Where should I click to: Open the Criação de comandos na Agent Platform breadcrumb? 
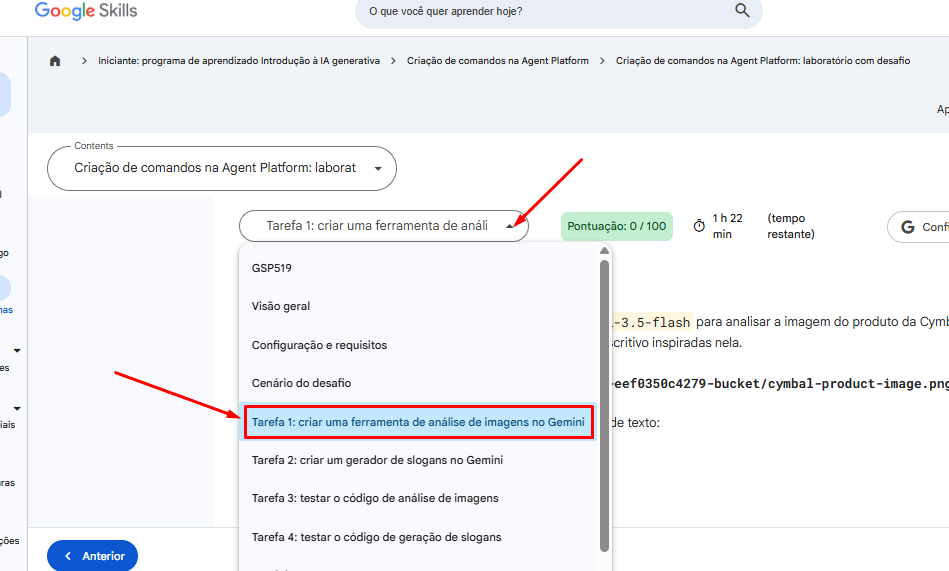coord(497,61)
